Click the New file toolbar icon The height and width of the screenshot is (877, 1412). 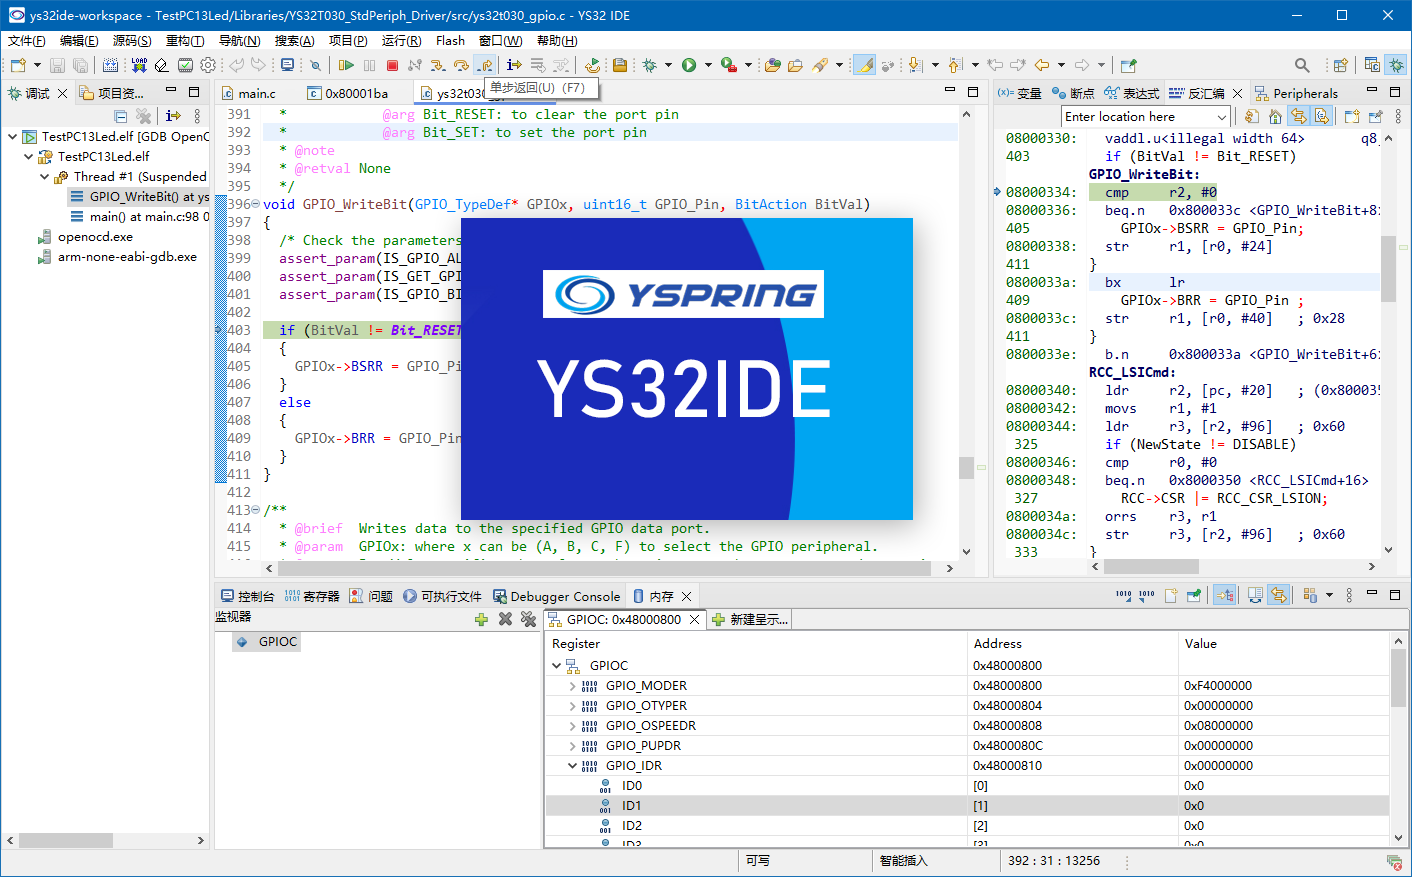tap(19, 65)
